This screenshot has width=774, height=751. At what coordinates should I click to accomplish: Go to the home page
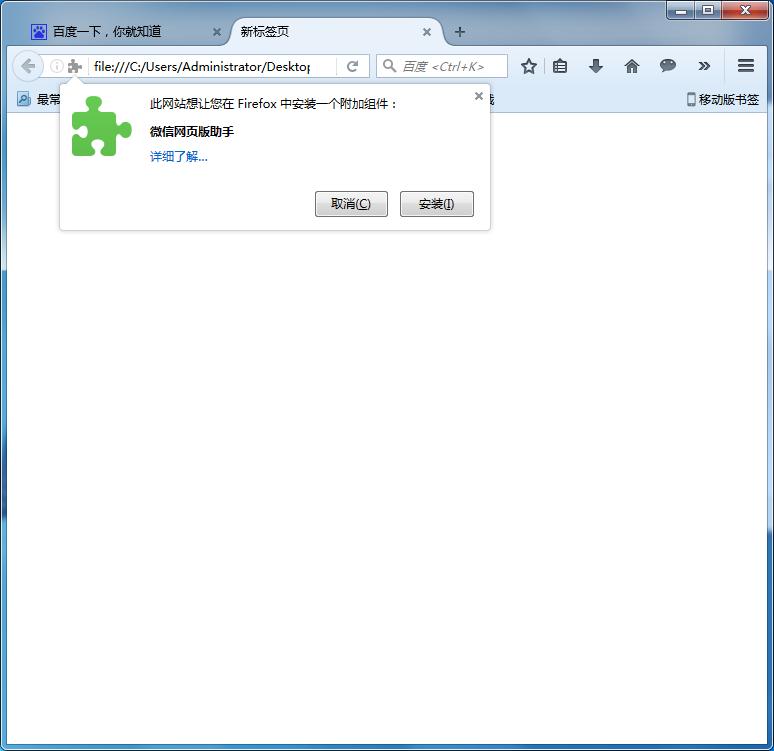click(632, 66)
